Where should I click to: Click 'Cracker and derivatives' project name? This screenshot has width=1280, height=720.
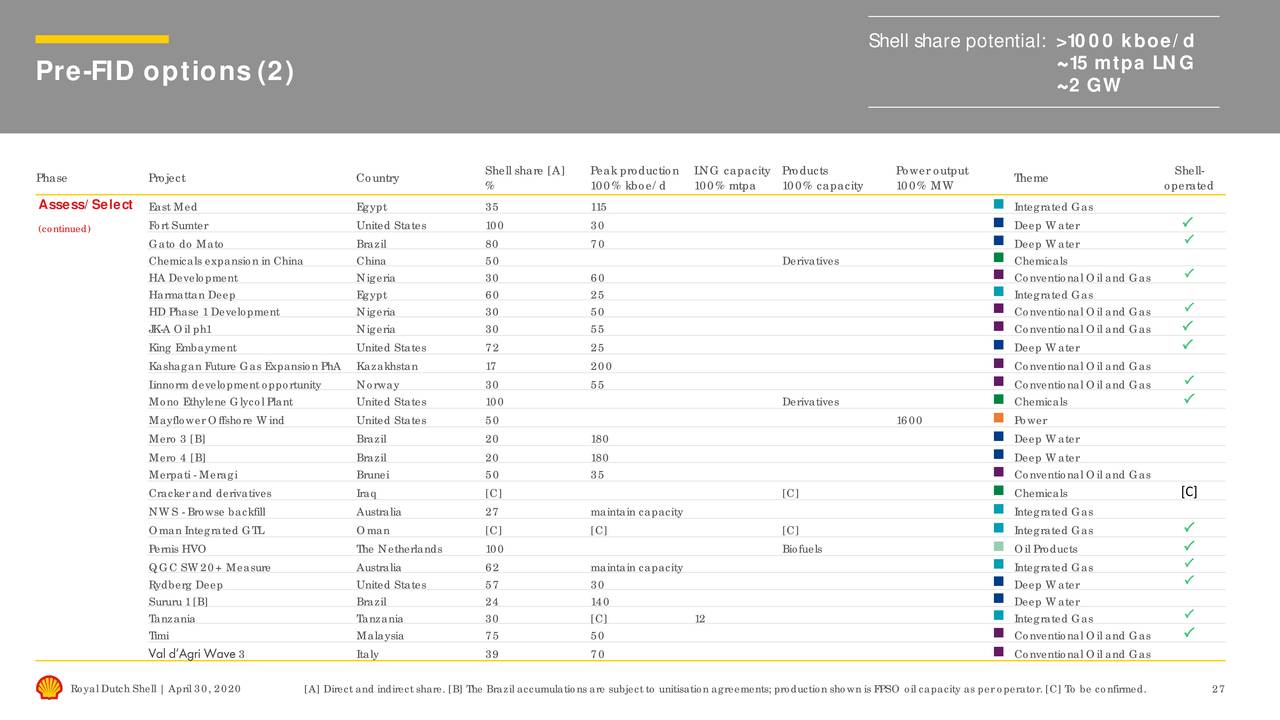210,493
